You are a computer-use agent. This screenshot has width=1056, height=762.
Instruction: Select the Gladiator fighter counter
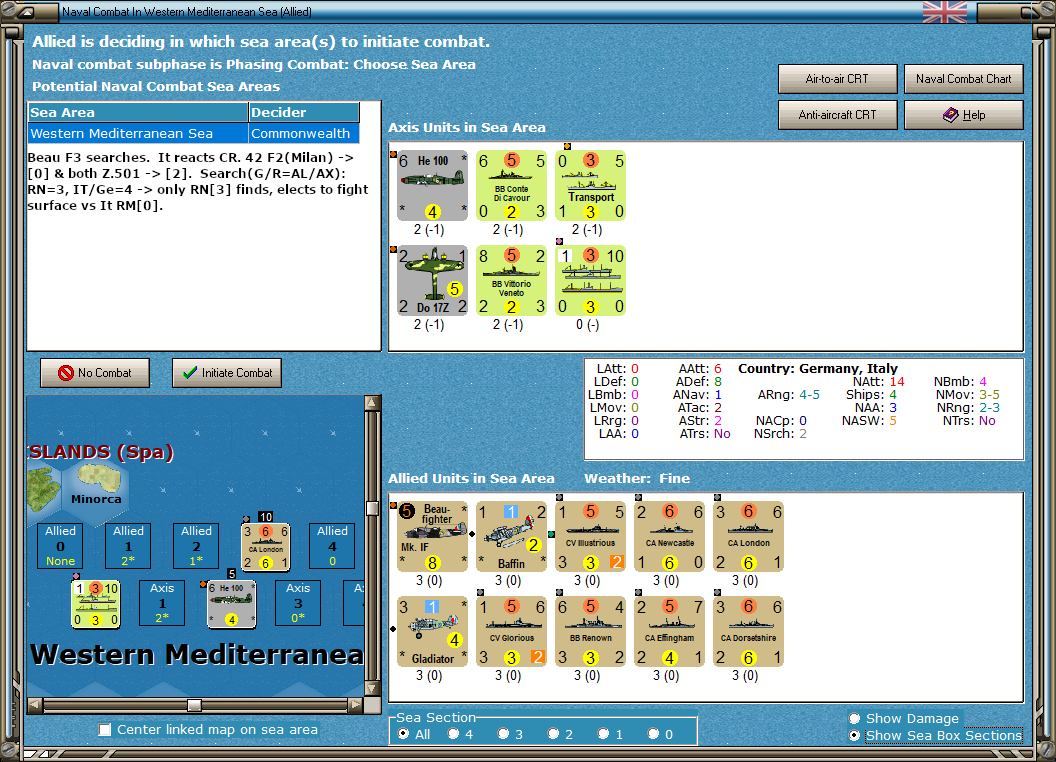point(432,631)
